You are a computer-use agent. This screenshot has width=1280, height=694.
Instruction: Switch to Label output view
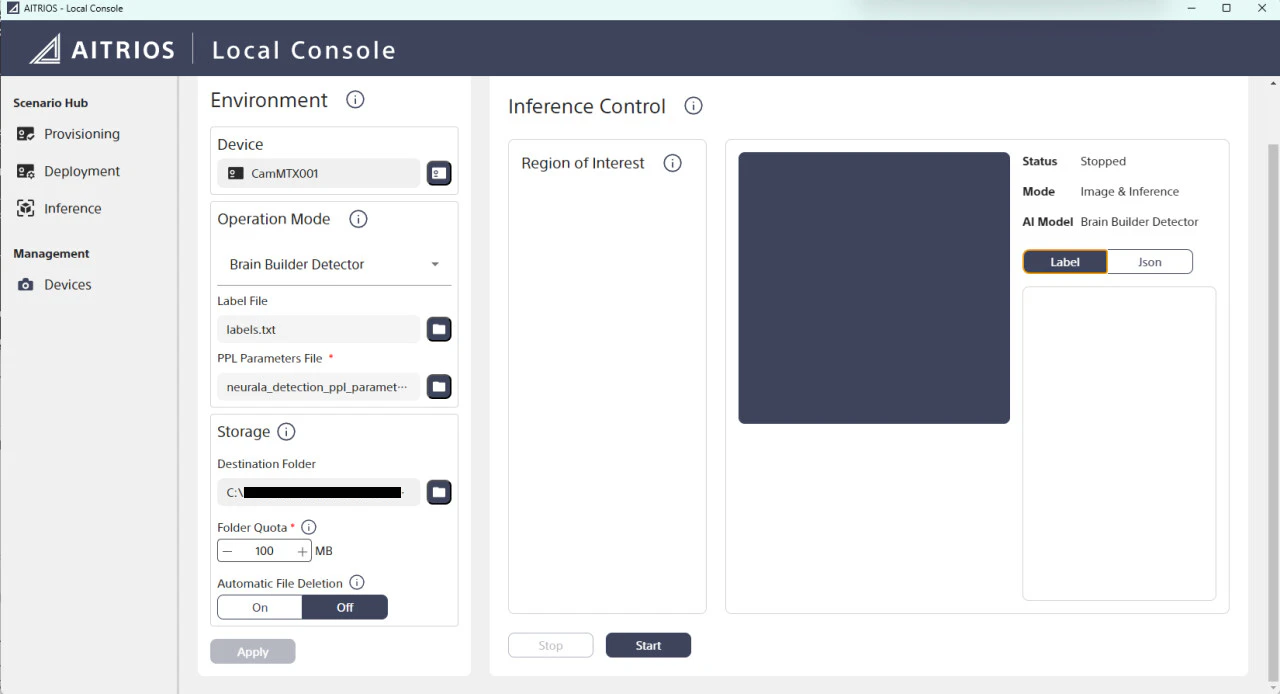(1065, 262)
